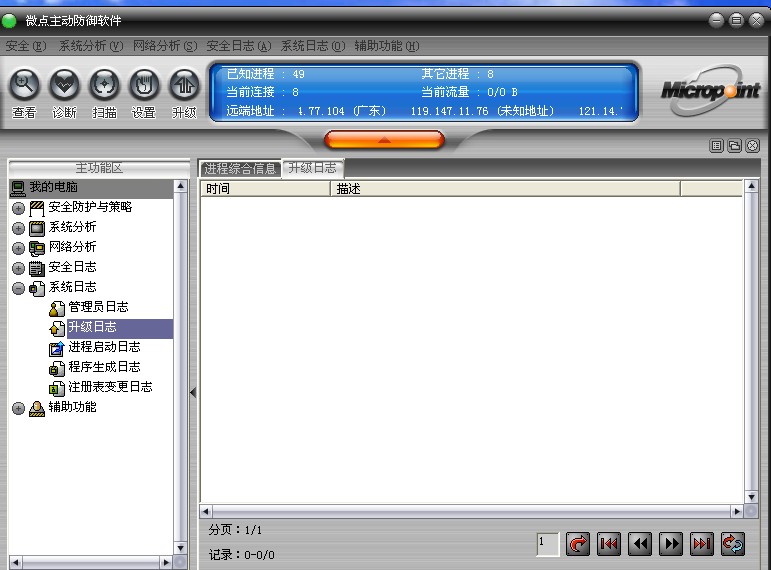Open the 系统分析(V) menu
This screenshot has height=570, width=771.
pyautogui.click(x=91, y=46)
